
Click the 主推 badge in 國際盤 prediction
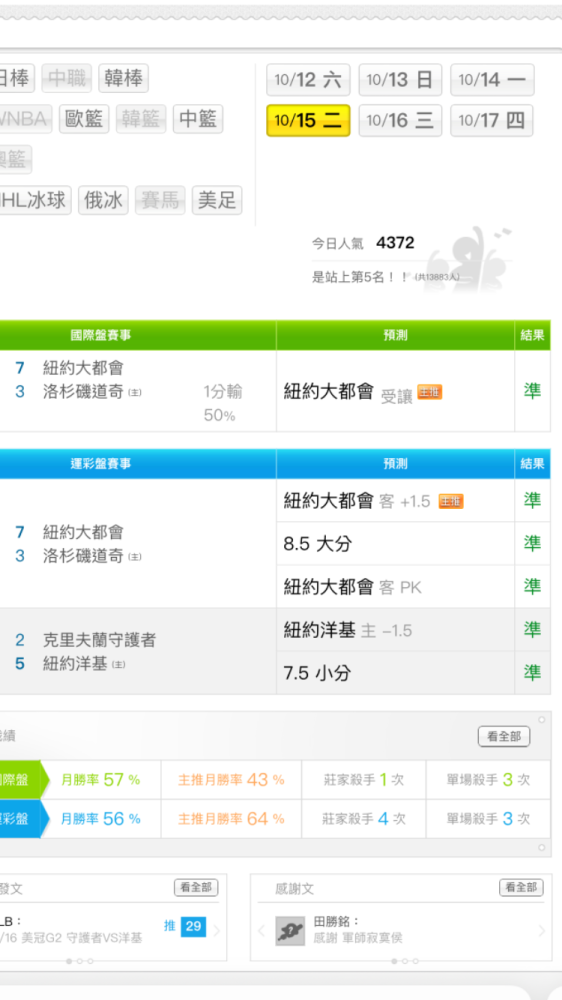pos(429,392)
